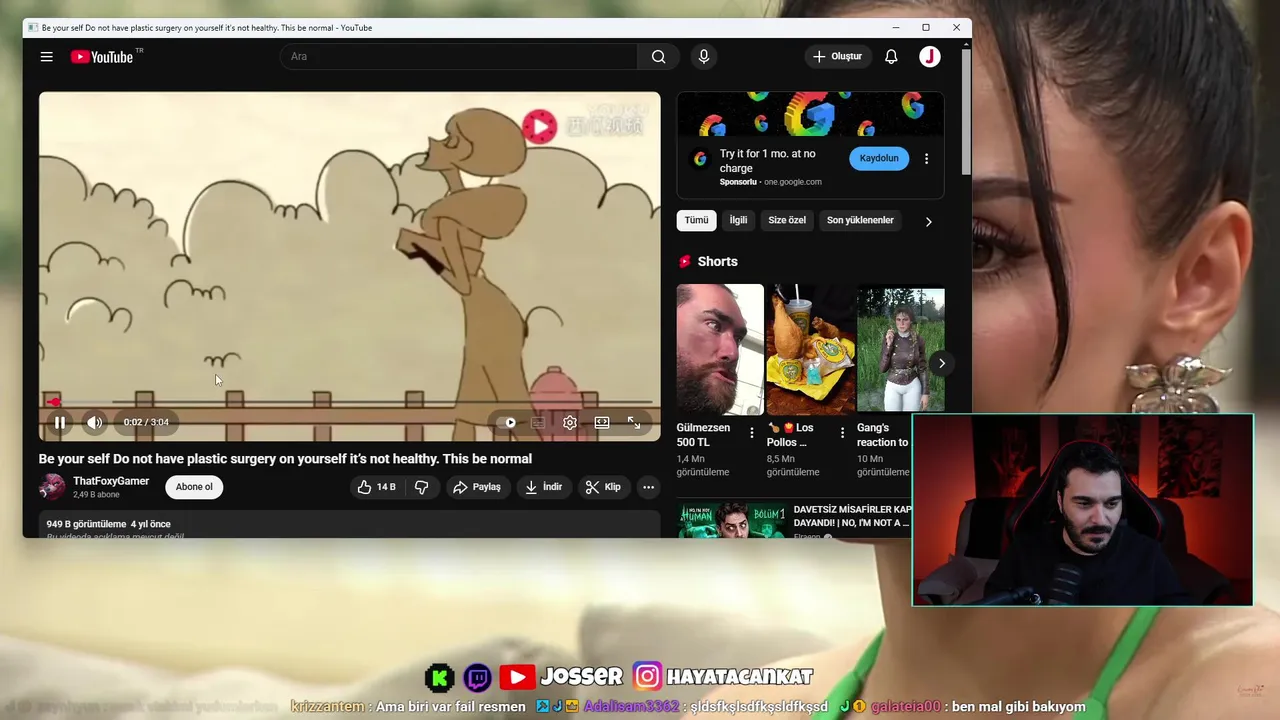
Task: Click the Oluştur create button
Action: 837,57
